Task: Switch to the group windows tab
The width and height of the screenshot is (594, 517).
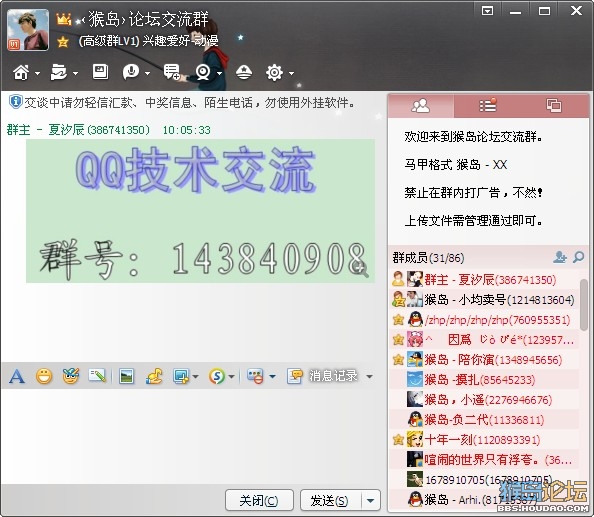Action: [554, 106]
